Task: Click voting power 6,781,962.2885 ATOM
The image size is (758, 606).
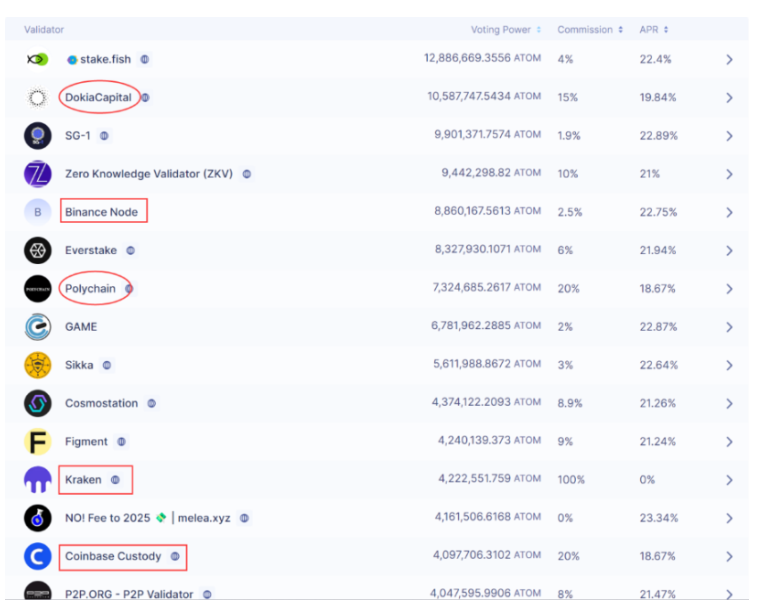Action: pos(486,326)
